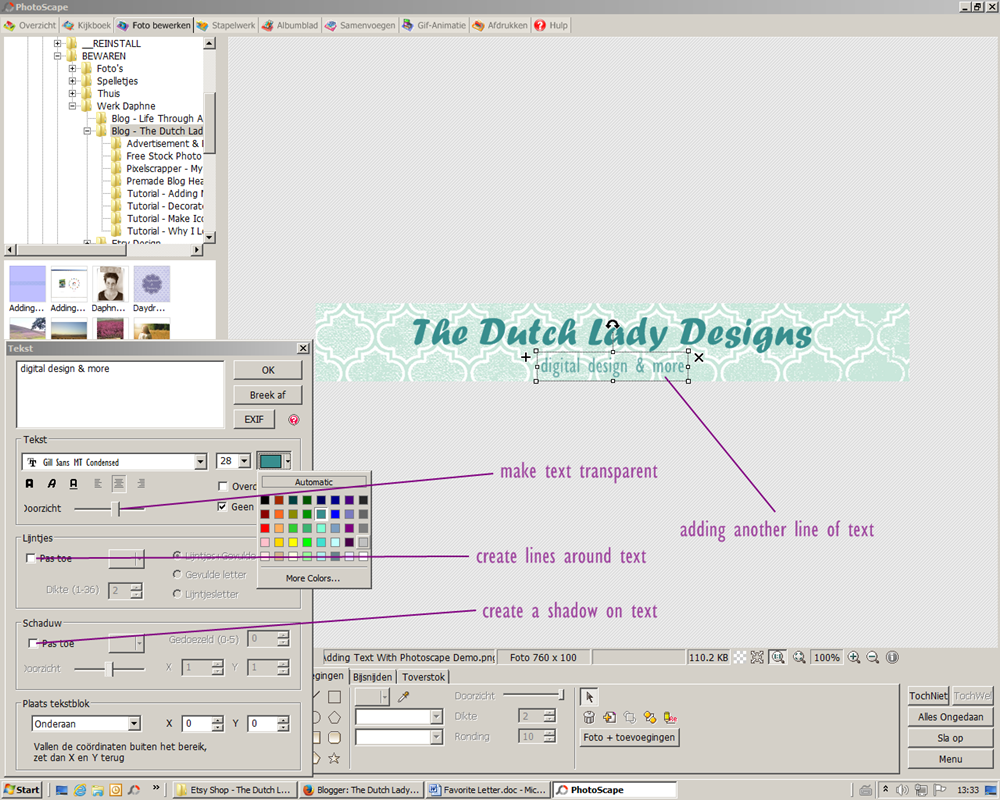
Task: Select the Lijntjesletter radio button
Action: point(177,594)
